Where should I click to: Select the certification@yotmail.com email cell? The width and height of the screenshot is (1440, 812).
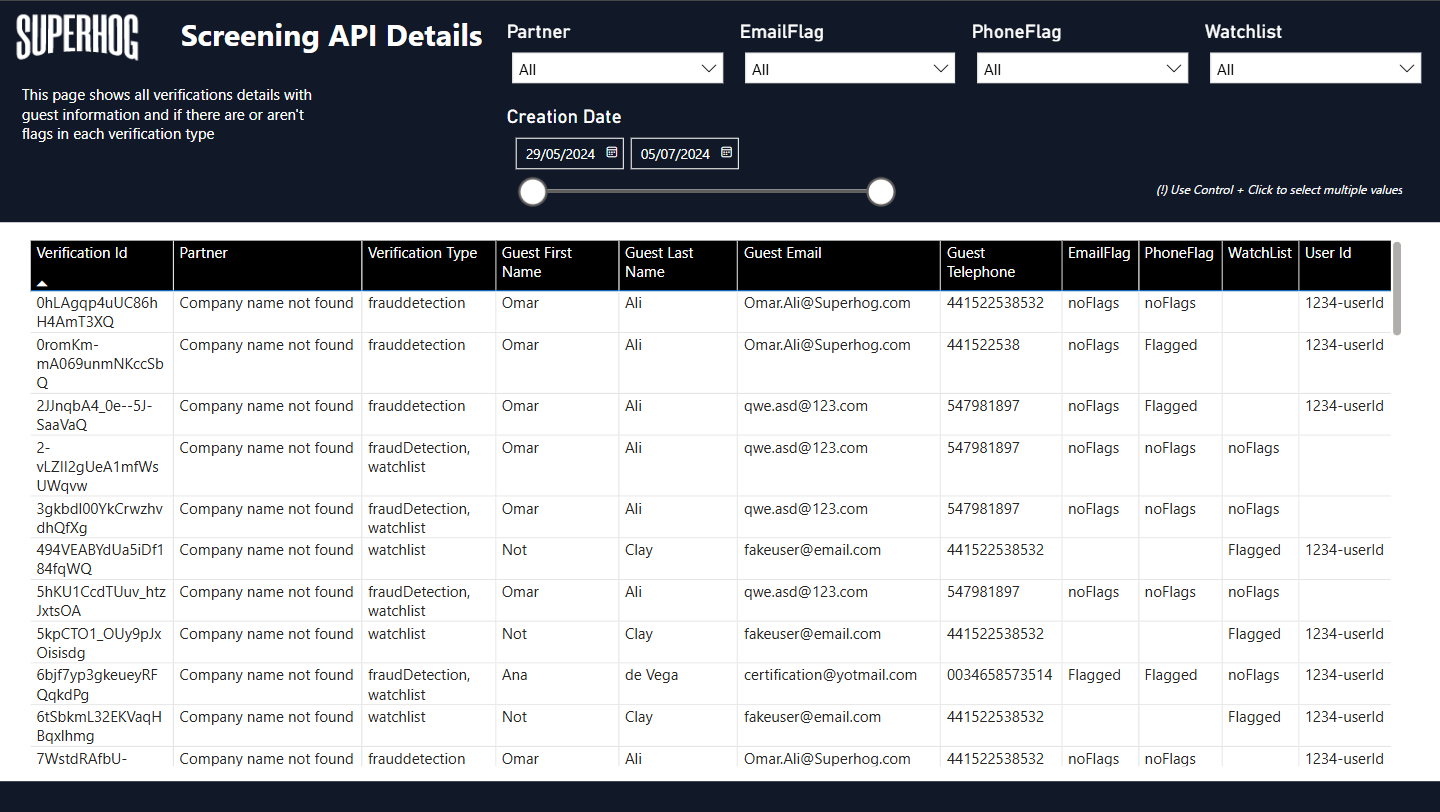830,675
